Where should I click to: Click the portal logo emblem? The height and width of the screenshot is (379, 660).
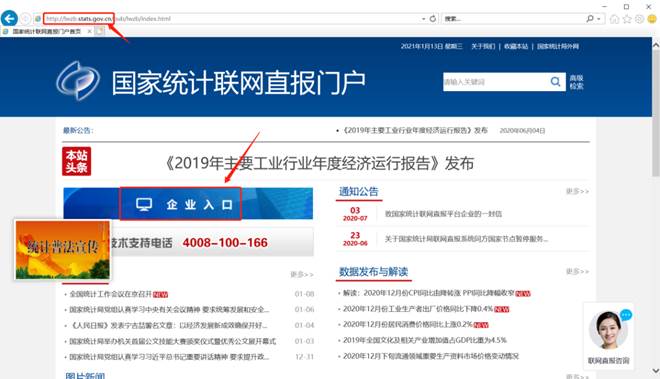pyautogui.click(x=78, y=81)
